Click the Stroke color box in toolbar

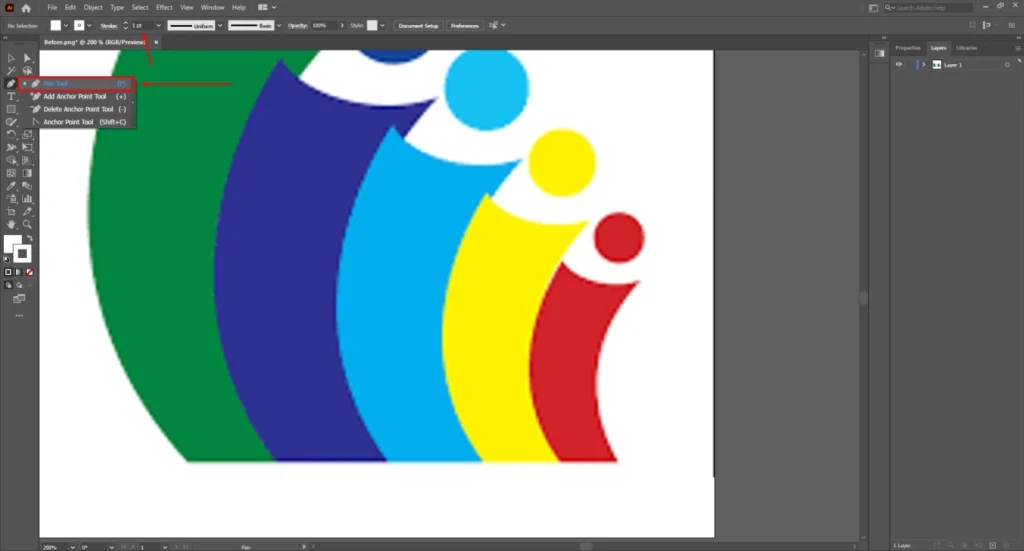pyautogui.click(x=24, y=254)
